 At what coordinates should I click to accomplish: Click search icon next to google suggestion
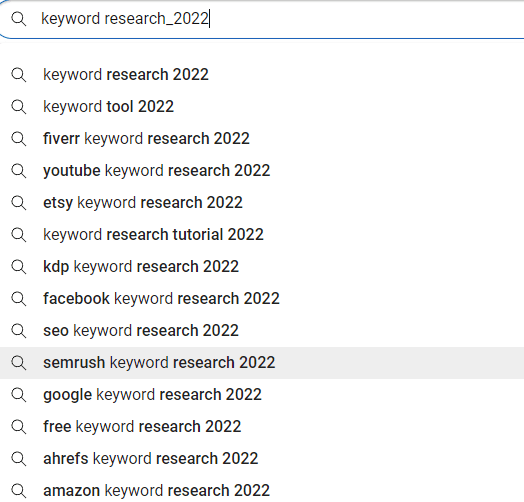pos(18,395)
